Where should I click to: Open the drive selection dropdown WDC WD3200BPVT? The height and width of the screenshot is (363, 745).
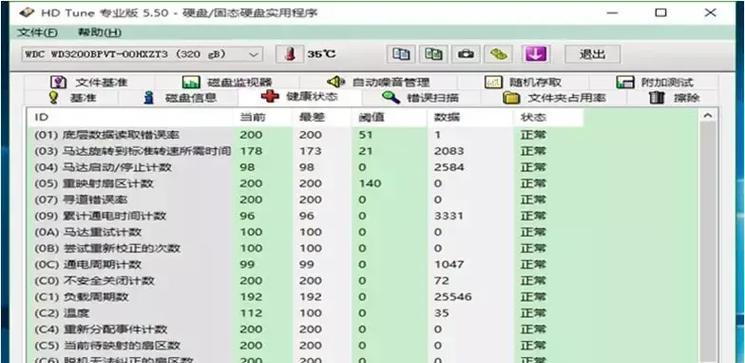coord(142,54)
